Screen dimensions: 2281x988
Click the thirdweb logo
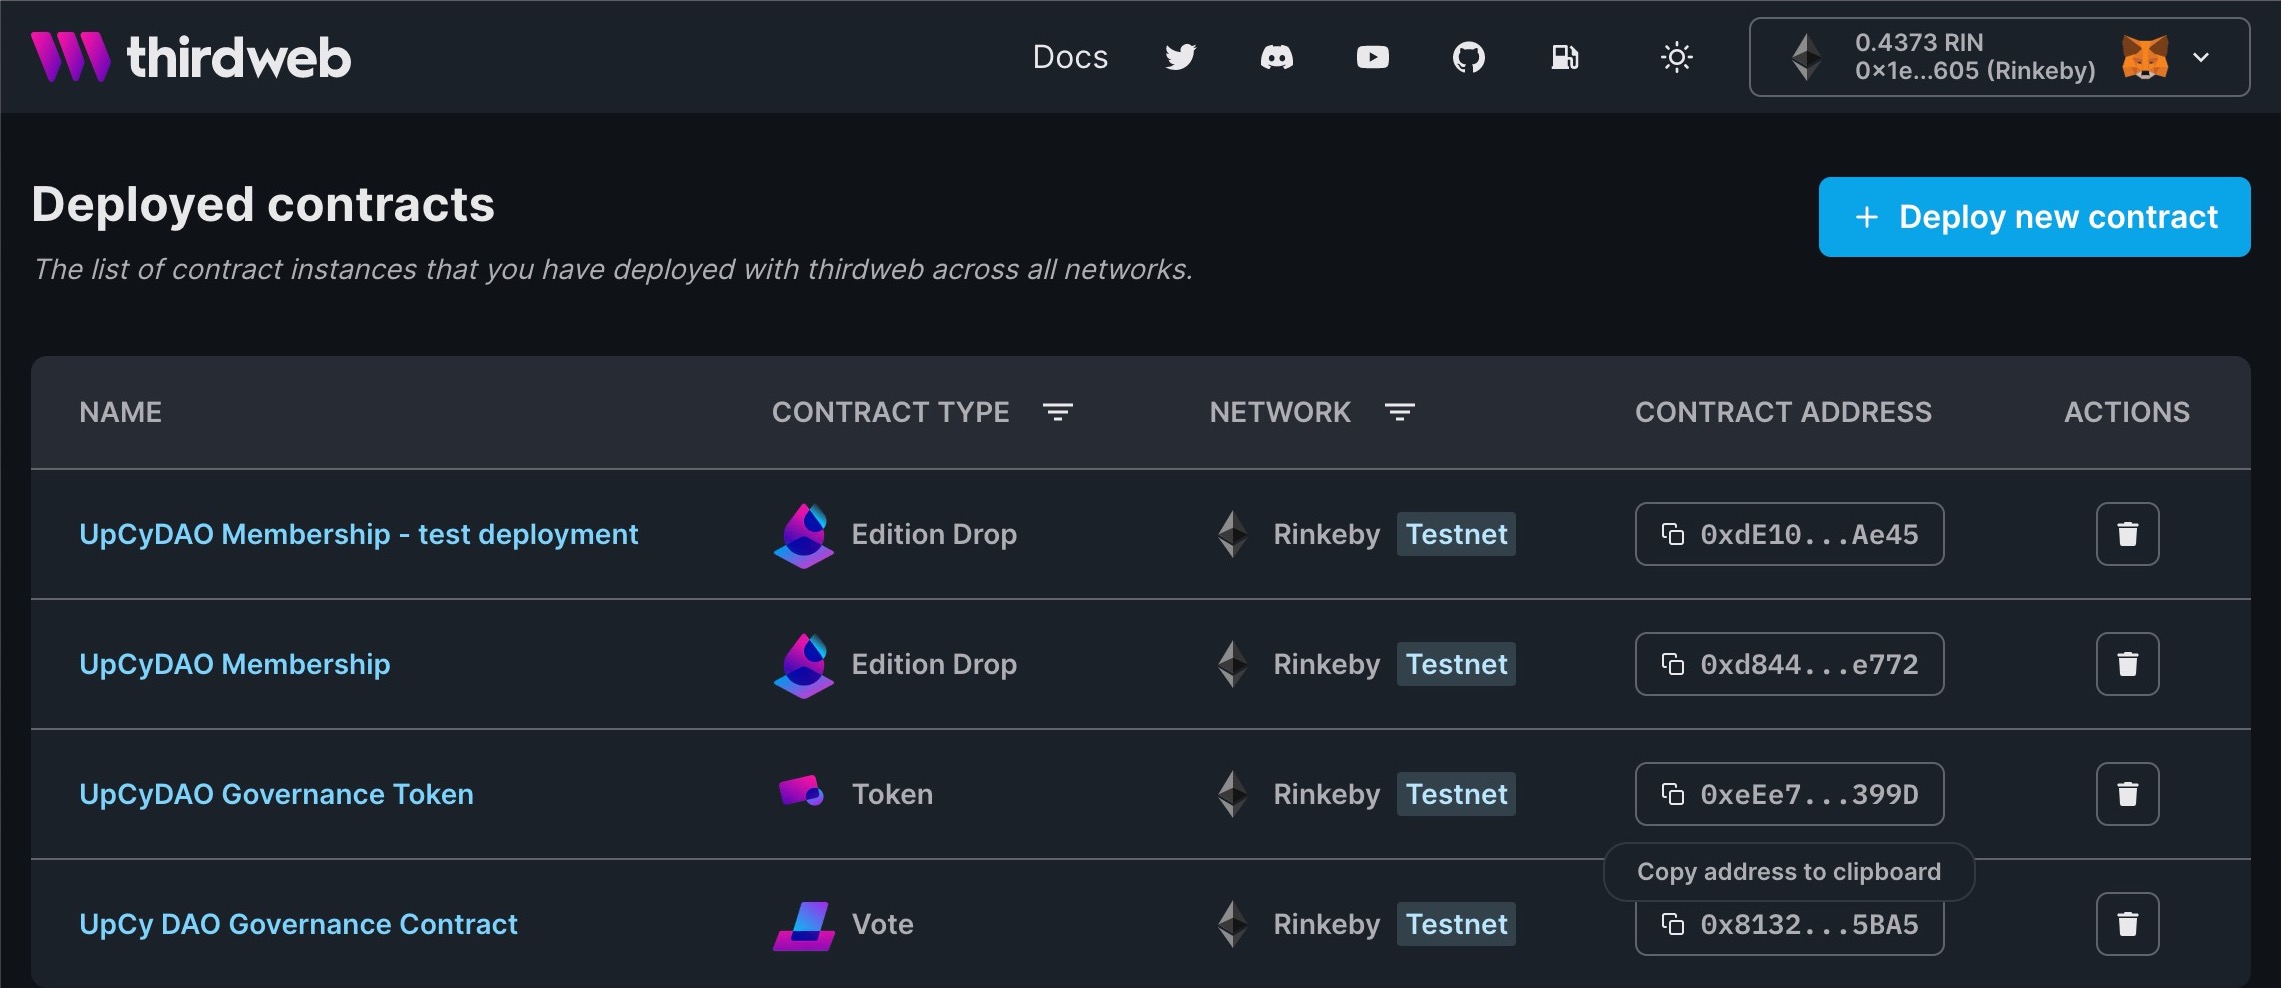(191, 57)
